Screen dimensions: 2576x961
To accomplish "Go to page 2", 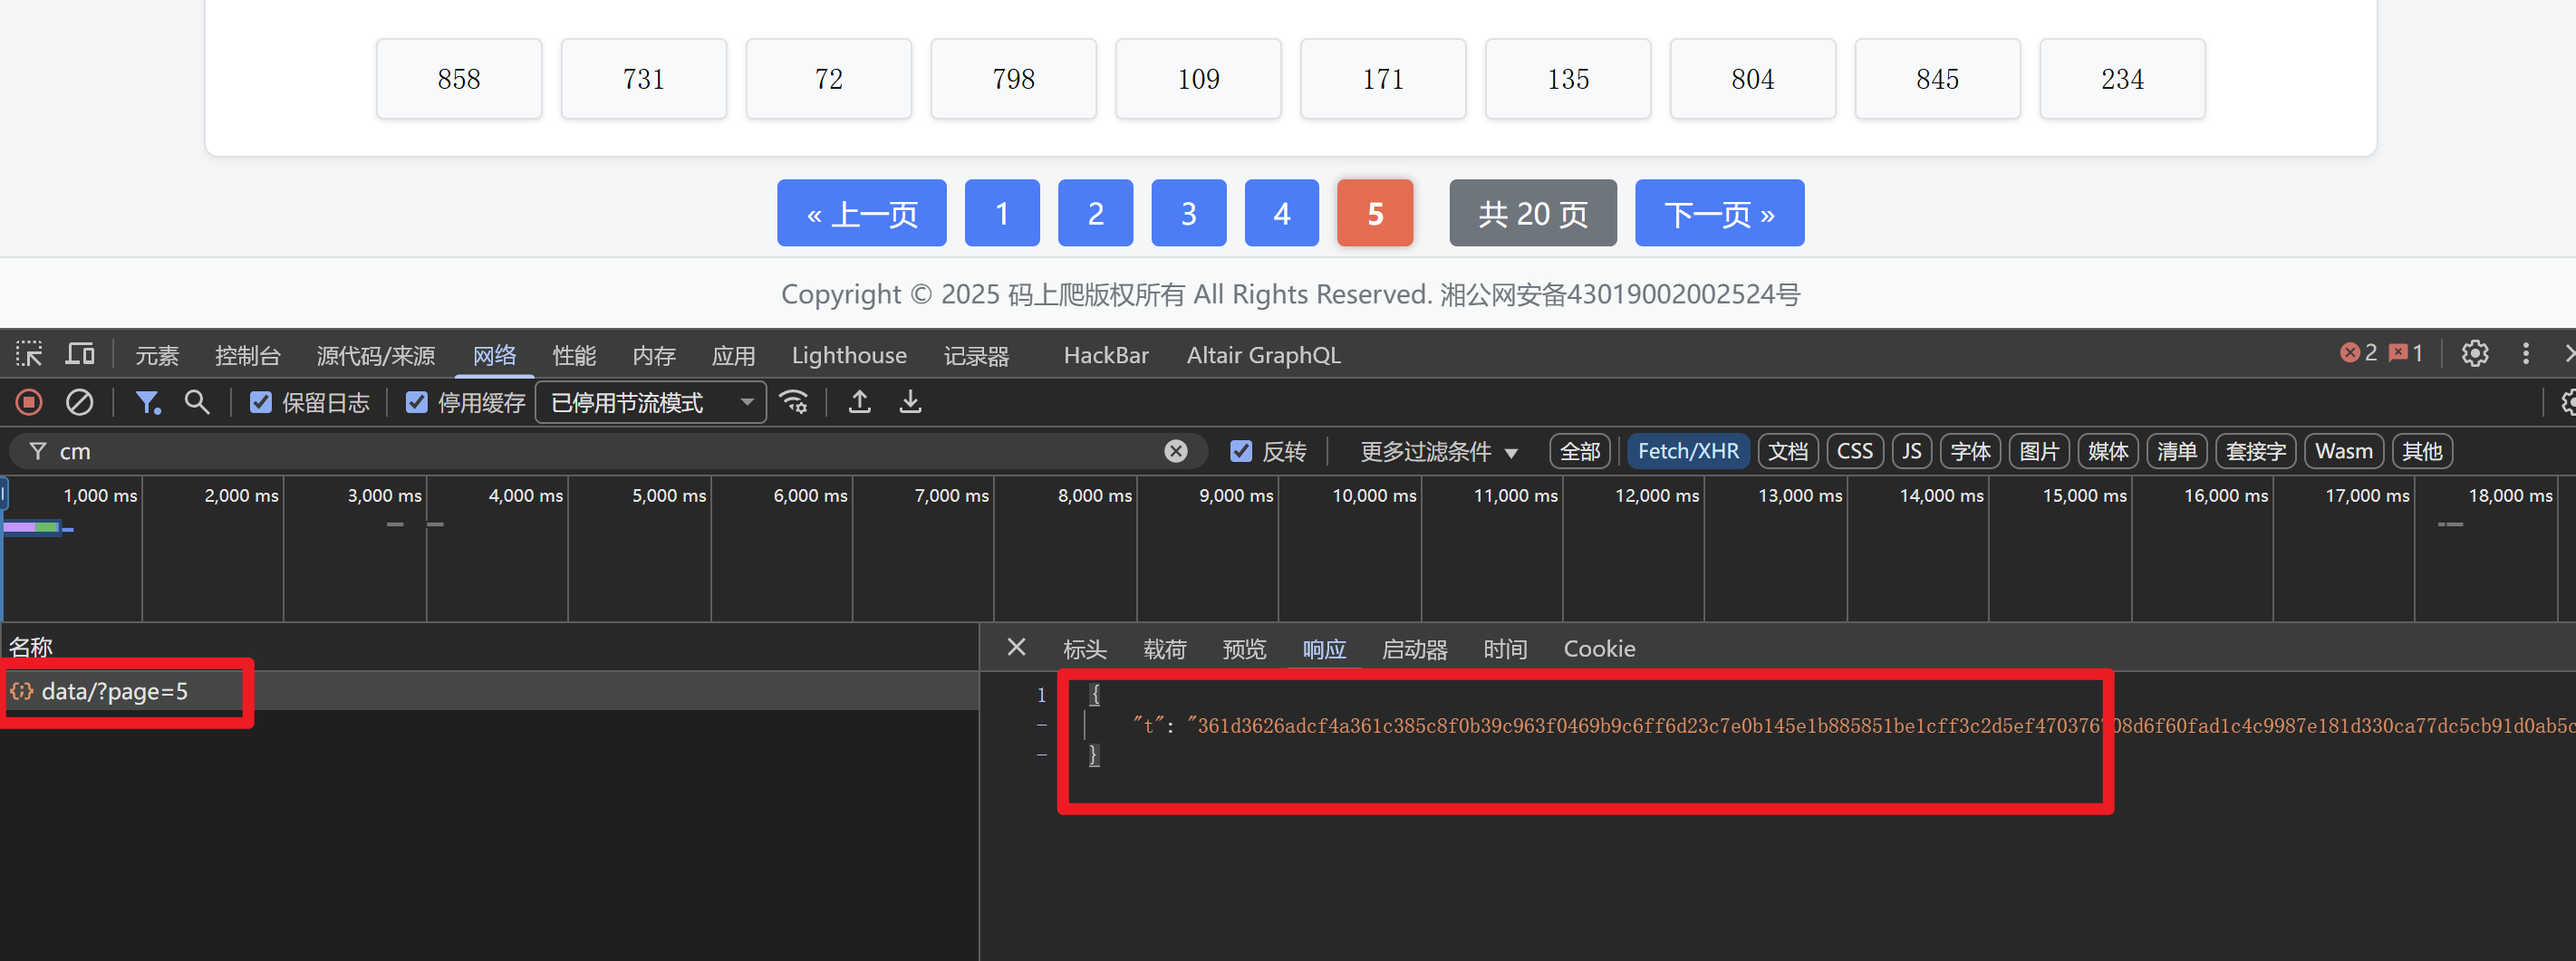I will pos(1095,213).
